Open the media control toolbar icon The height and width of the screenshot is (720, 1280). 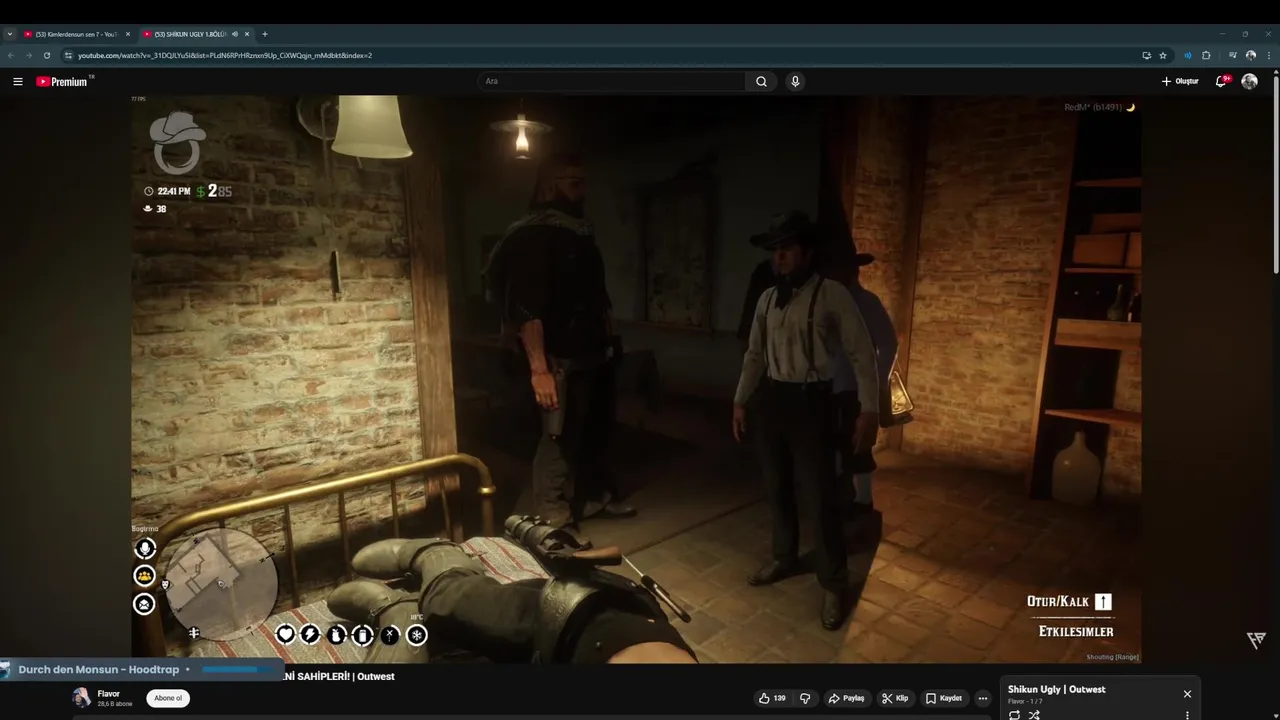click(1233, 55)
